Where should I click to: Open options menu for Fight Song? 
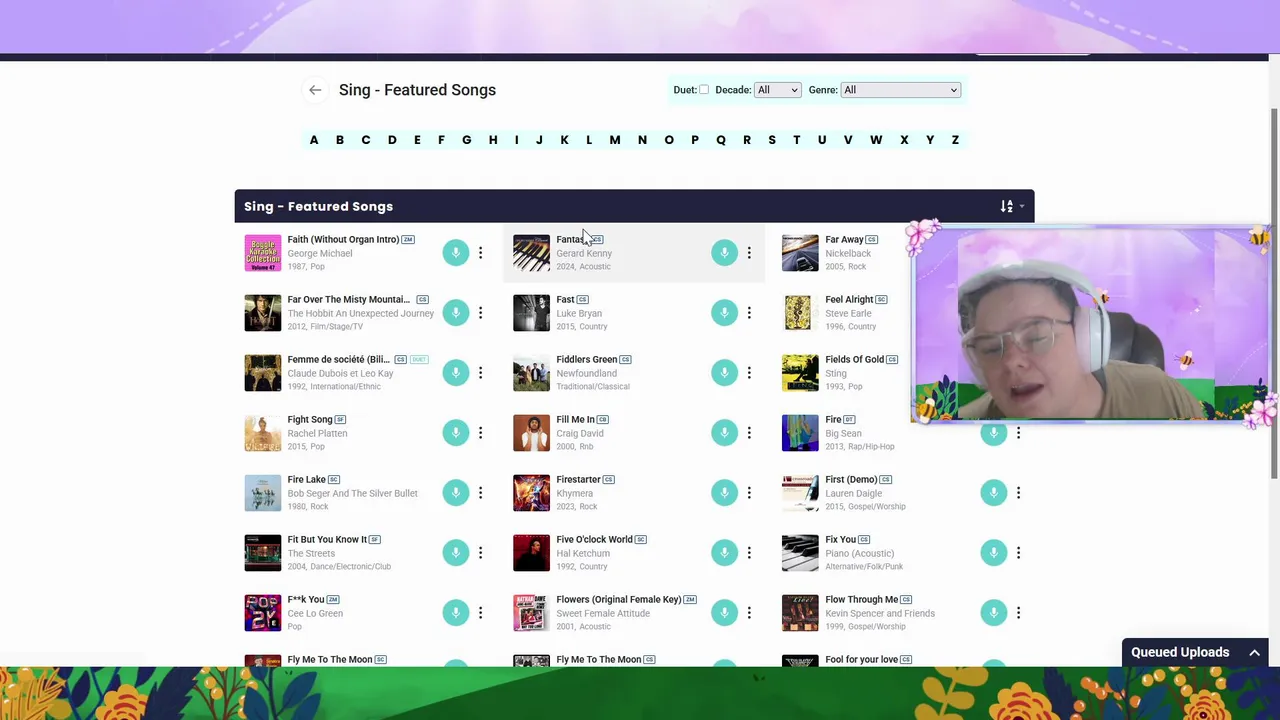[480, 433]
